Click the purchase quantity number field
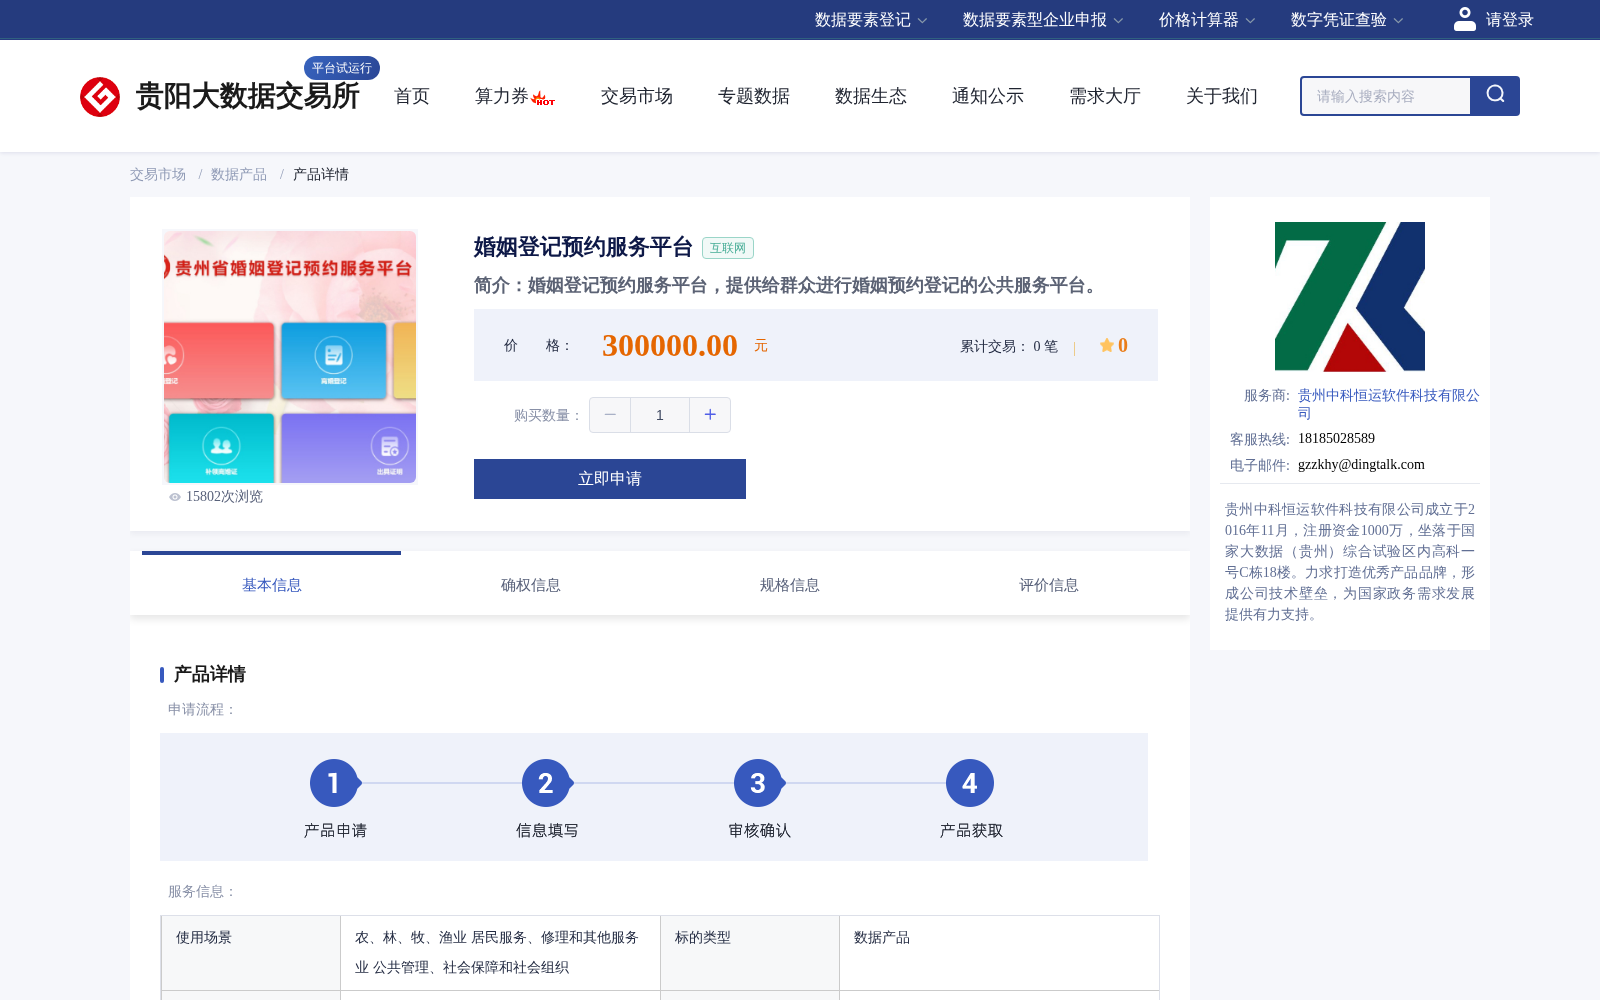Viewport: 1600px width, 1000px height. click(660, 415)
